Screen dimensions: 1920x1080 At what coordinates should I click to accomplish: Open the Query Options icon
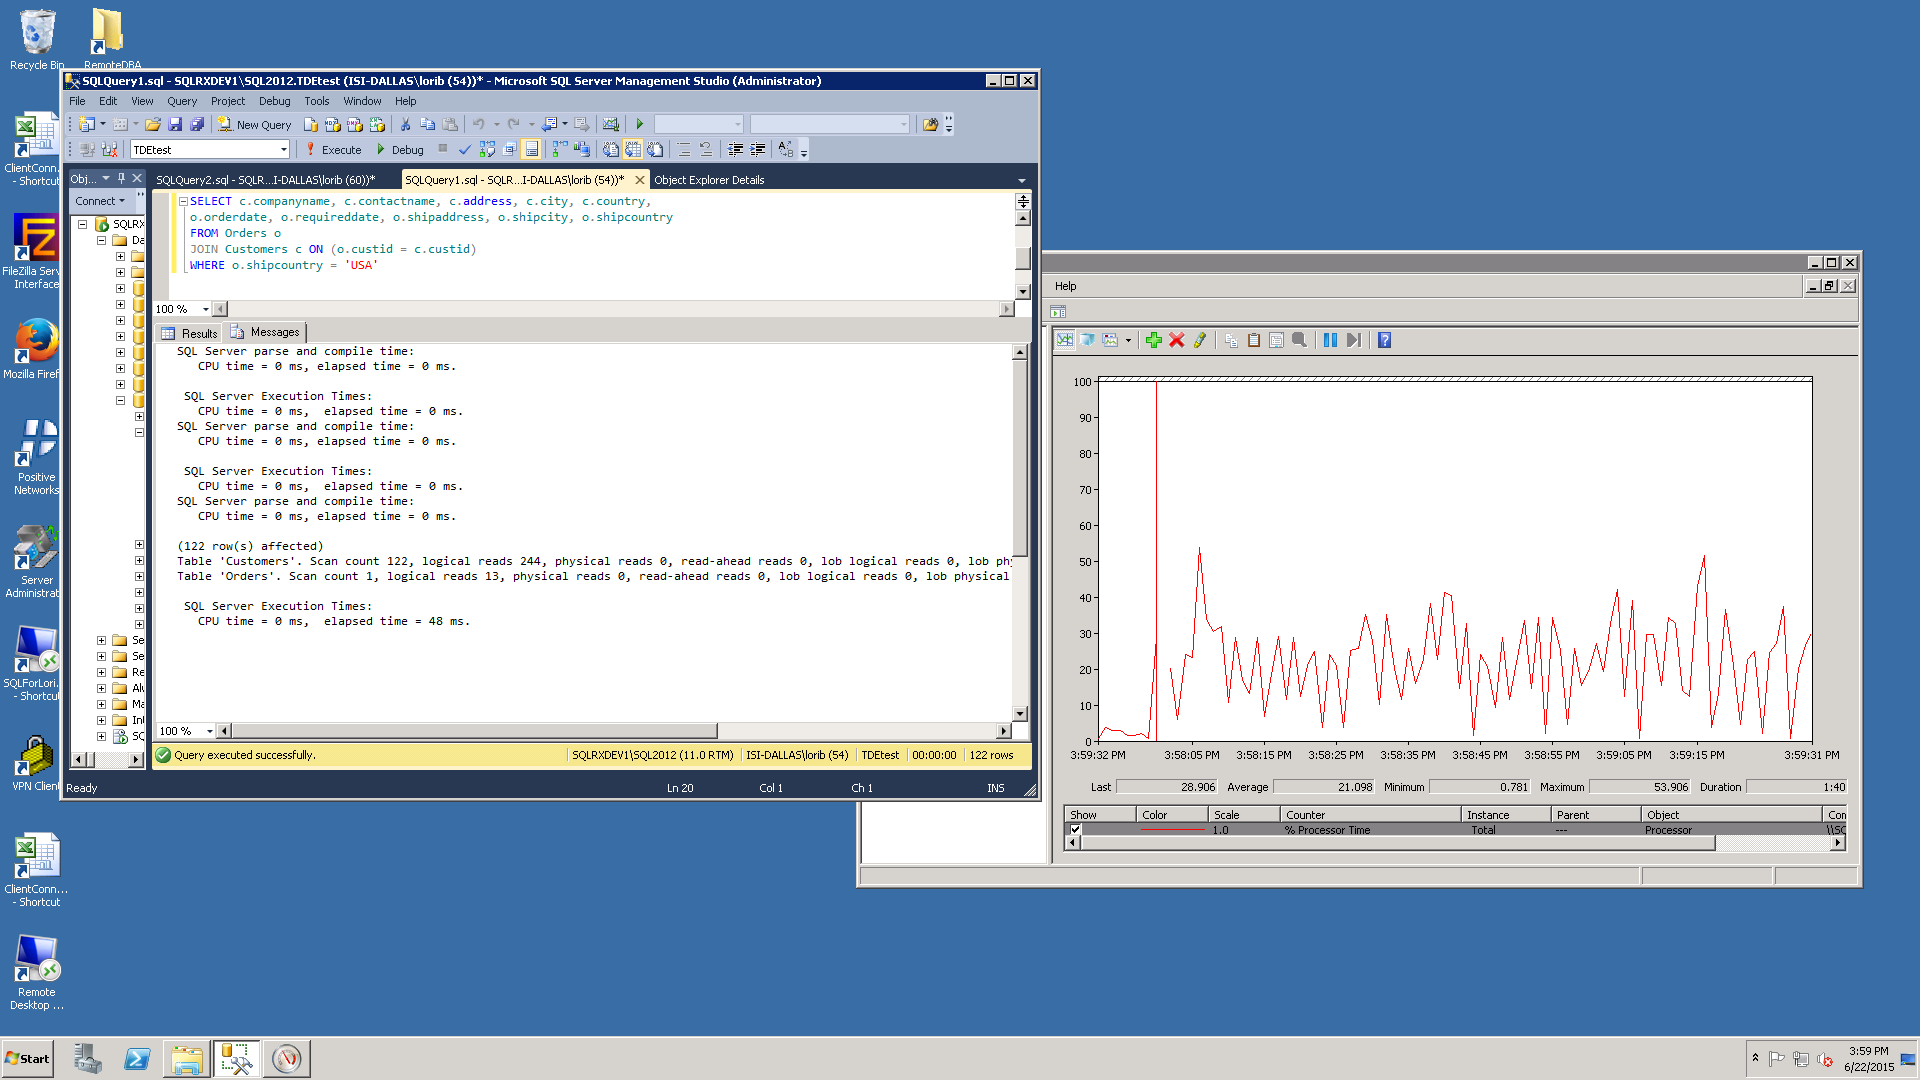click(510, 150)
